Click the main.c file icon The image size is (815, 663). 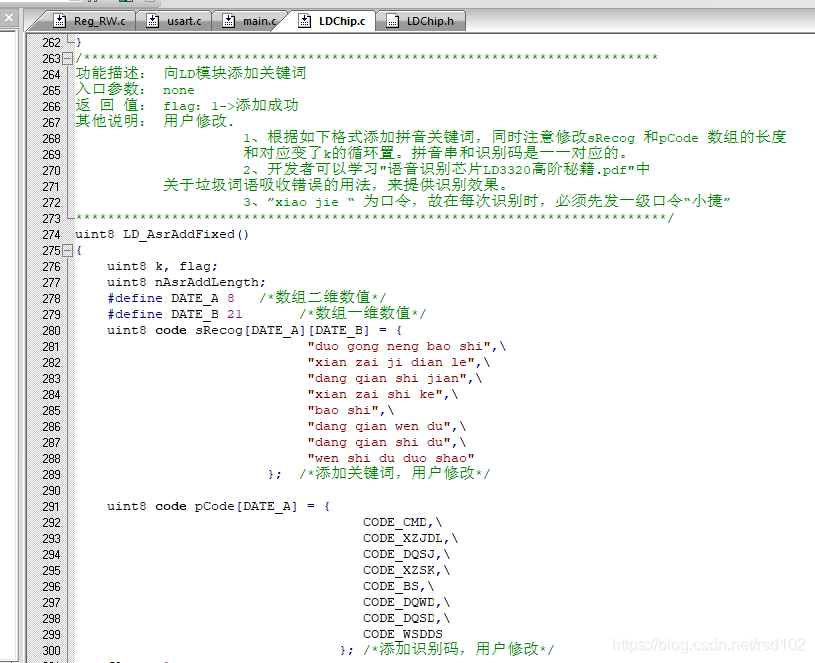click(228, 21)
